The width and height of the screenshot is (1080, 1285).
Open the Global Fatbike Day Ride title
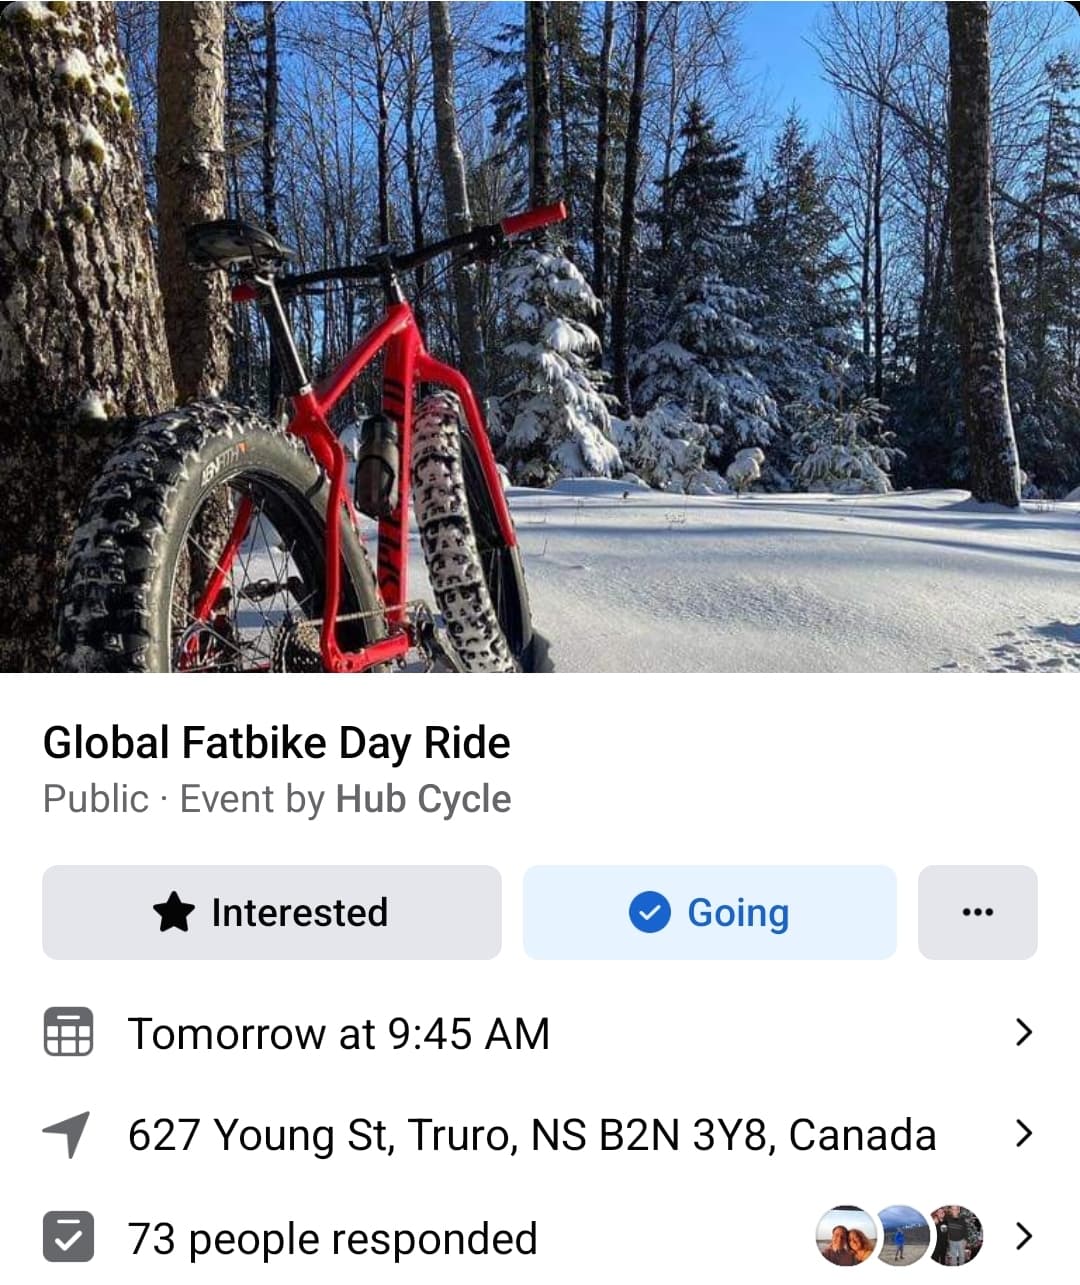[x=277, y=743]
